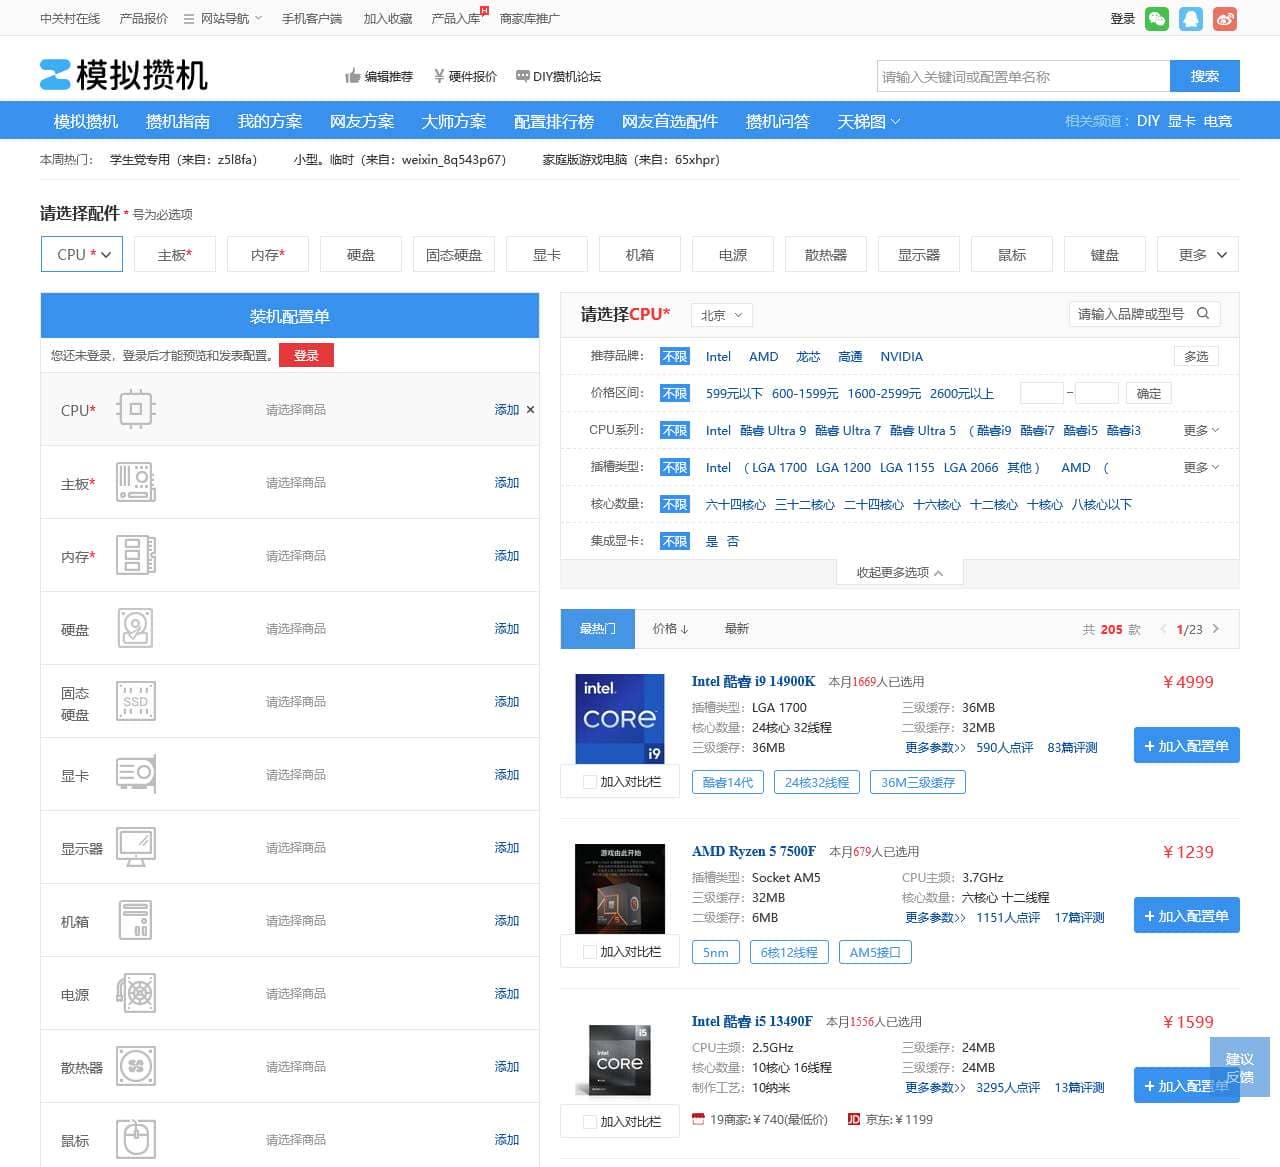Click the SSD icon in 固态硬盘 row
Screen dimensions: 1280x1167
[x=136, y=701]
